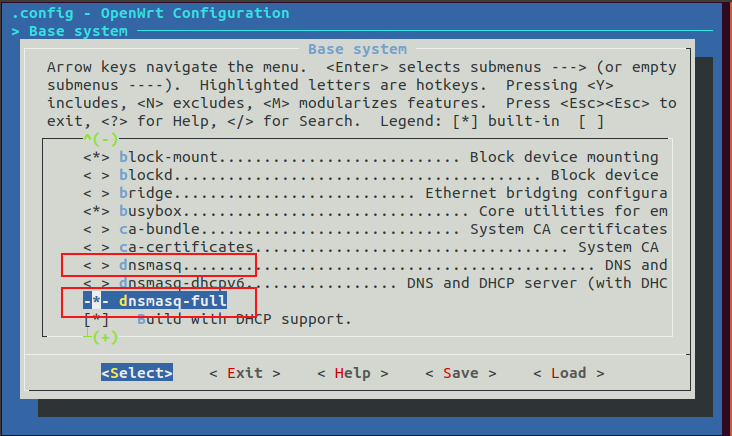Click the Save button

(x=460, y=373)
